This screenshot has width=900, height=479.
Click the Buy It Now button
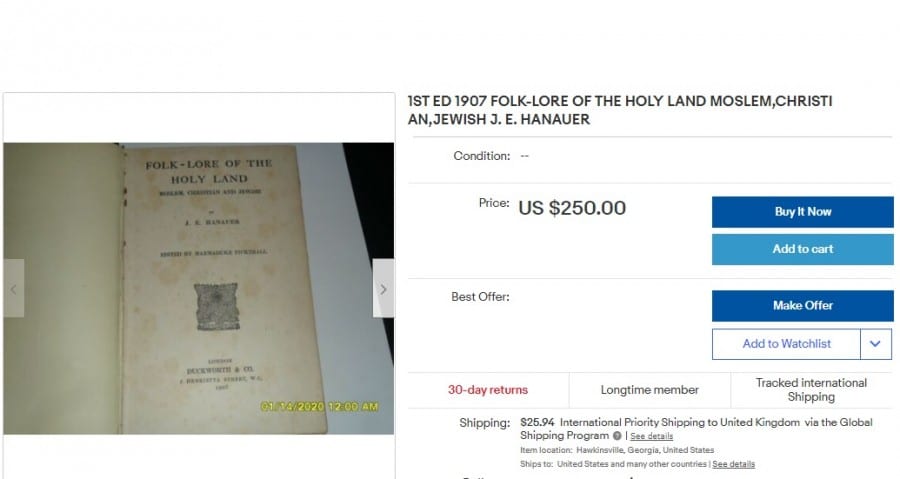pos(802,212)
